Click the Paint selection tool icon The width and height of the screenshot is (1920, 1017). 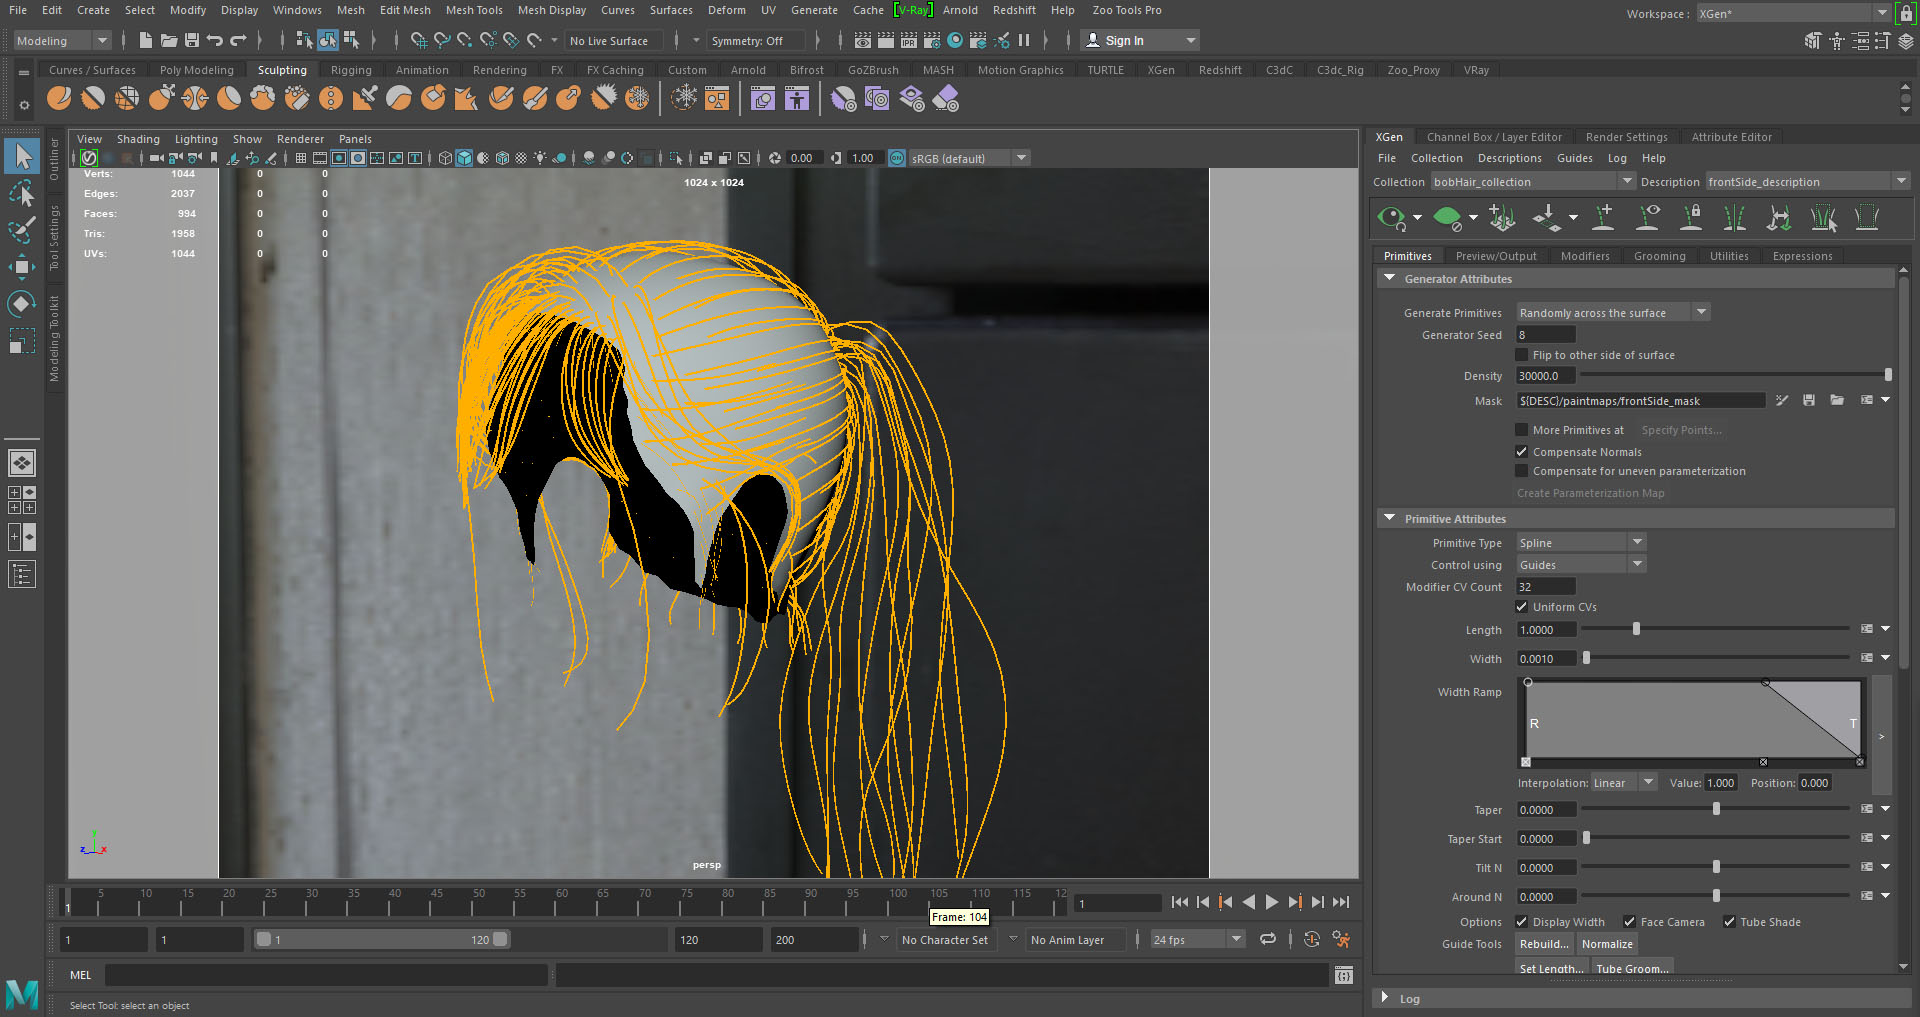coord(22,229)
